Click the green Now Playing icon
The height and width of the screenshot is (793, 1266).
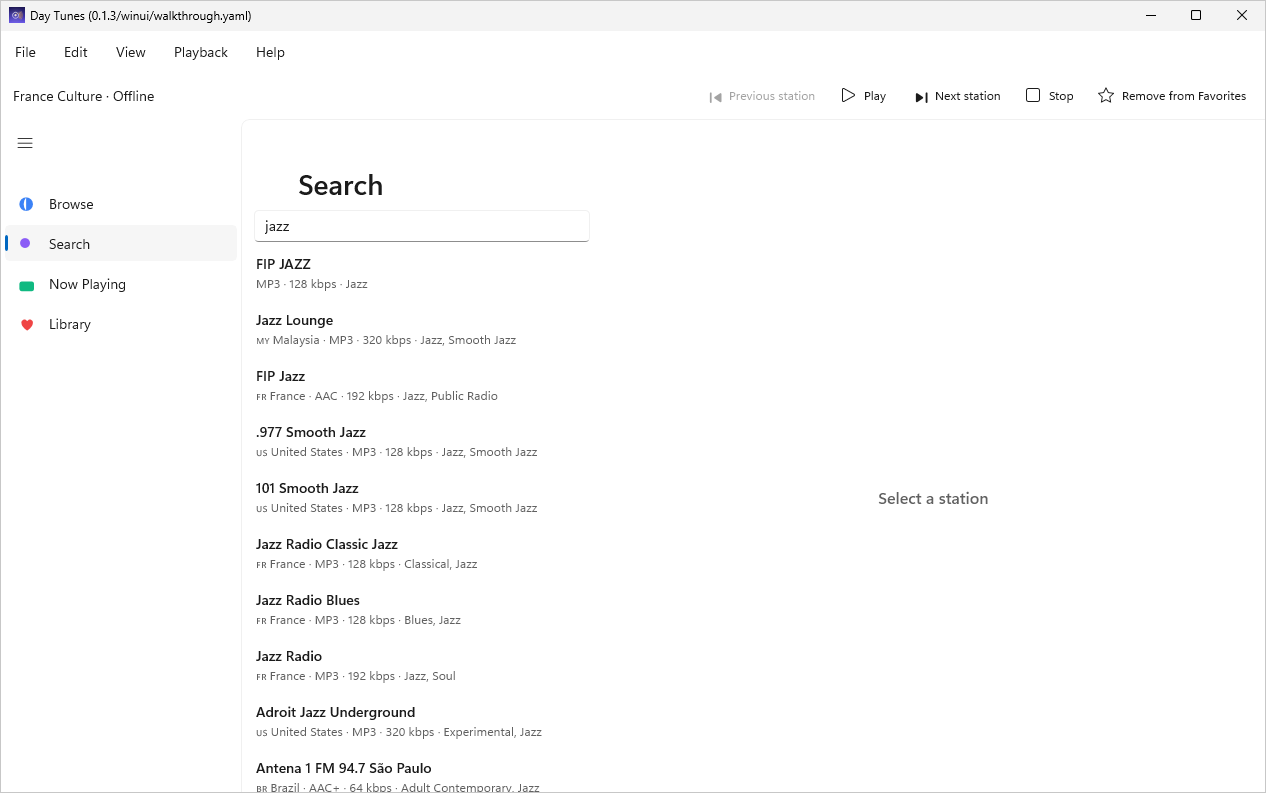pyautogui.click(x=27, y=285)
